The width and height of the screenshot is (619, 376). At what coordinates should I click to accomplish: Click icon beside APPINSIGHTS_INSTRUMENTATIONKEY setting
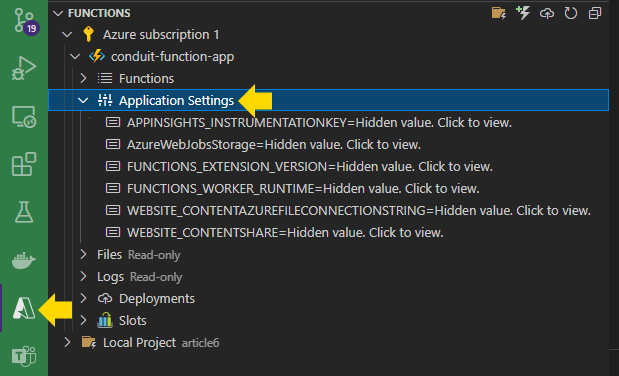point(113,122)
